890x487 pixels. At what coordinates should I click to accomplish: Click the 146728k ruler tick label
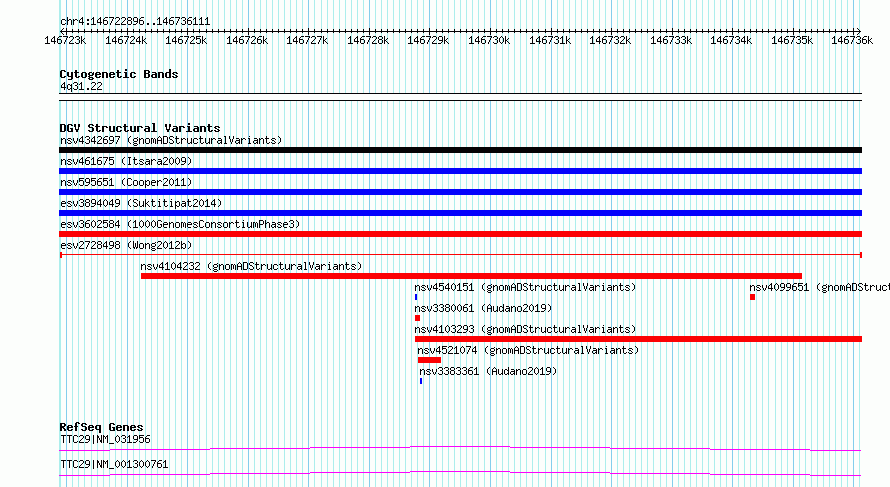point(368,40)
